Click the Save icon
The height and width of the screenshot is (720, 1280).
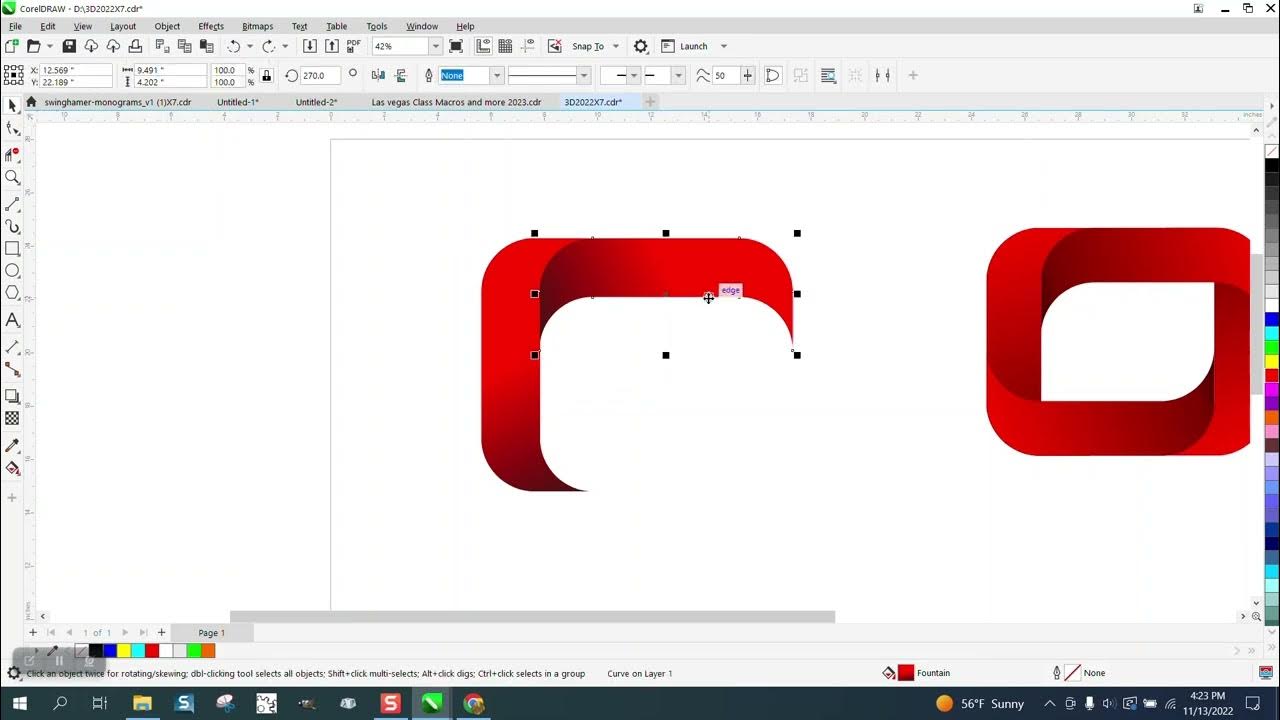coord(69,46)
